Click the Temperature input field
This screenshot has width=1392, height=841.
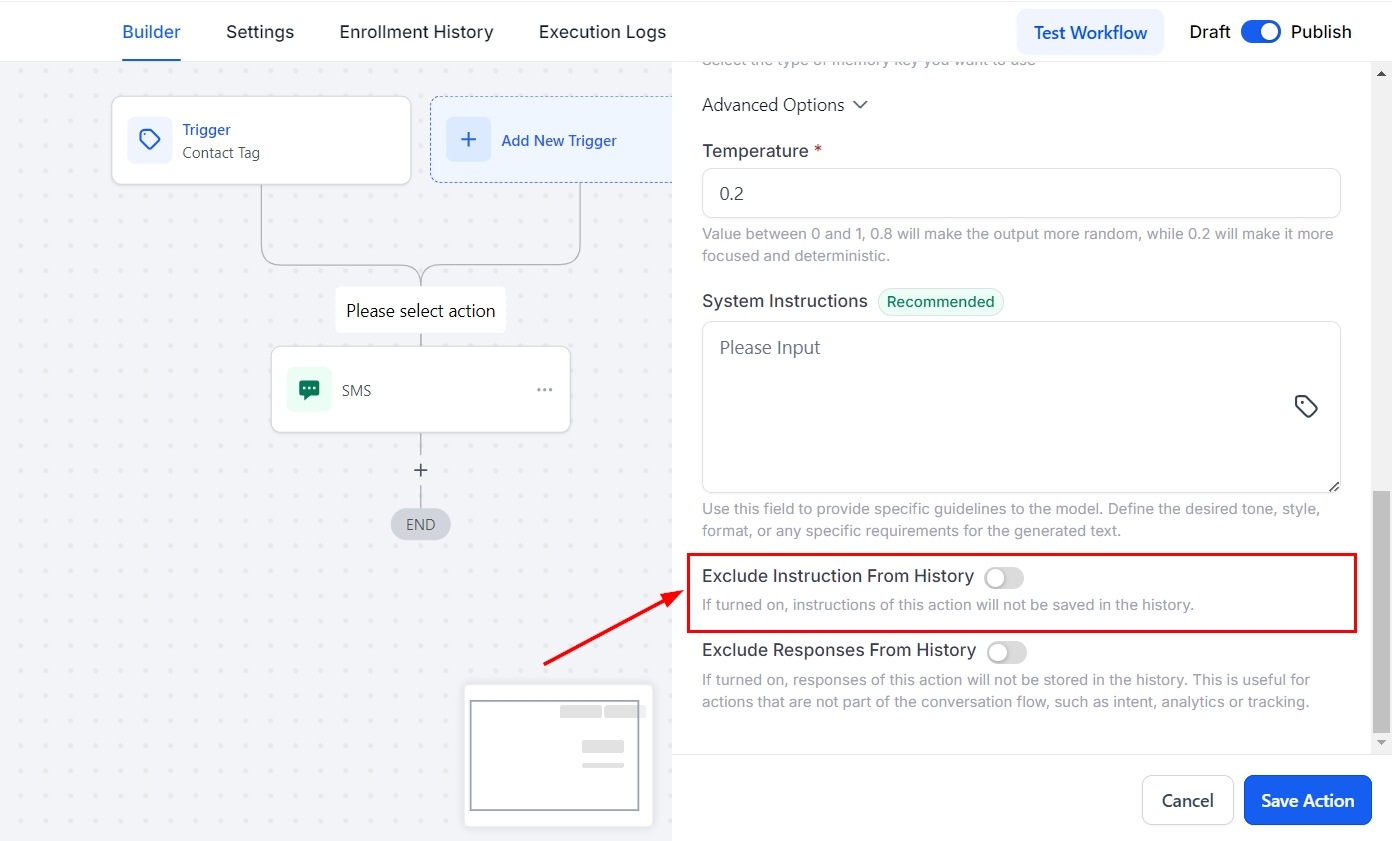[x=1020, y=193]
